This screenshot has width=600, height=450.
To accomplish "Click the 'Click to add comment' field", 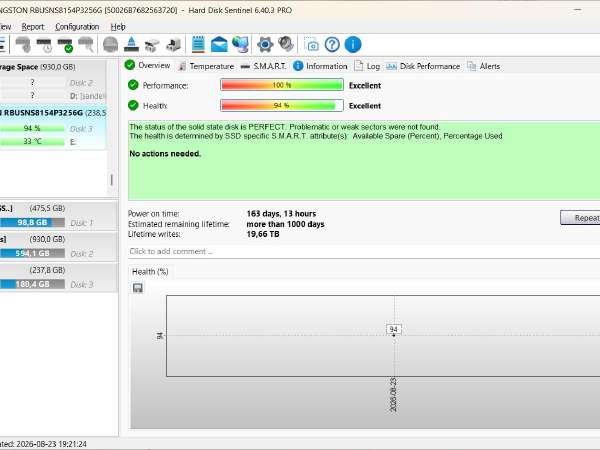I will click(x=364, y=251).
